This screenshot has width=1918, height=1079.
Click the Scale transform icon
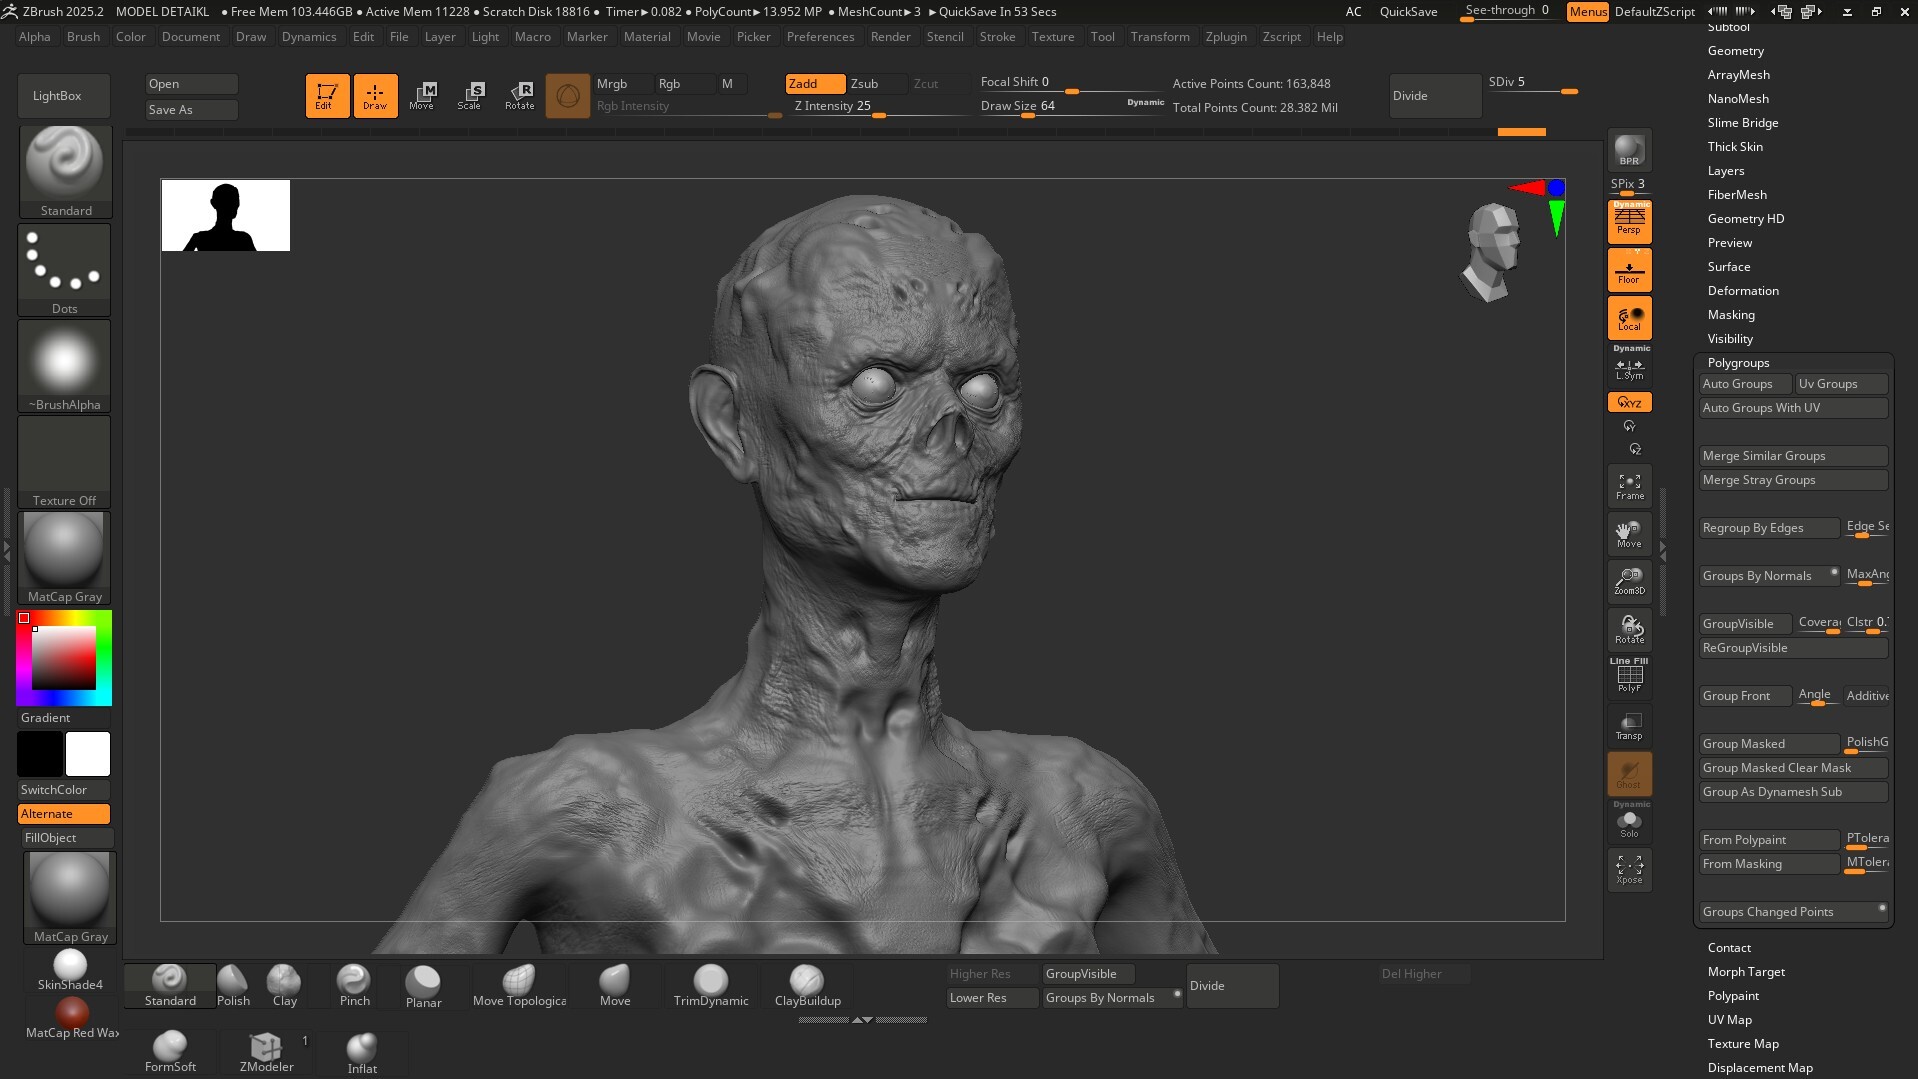470,96
